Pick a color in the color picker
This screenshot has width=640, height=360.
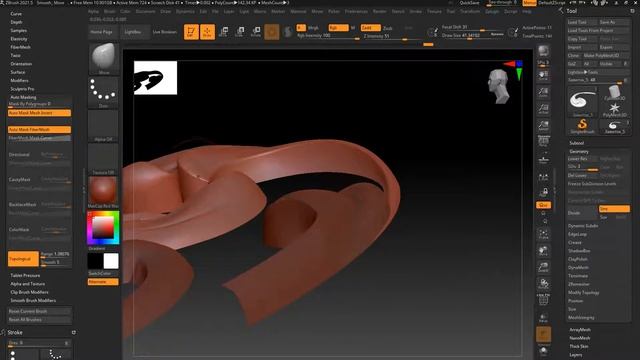coord(103,227)
